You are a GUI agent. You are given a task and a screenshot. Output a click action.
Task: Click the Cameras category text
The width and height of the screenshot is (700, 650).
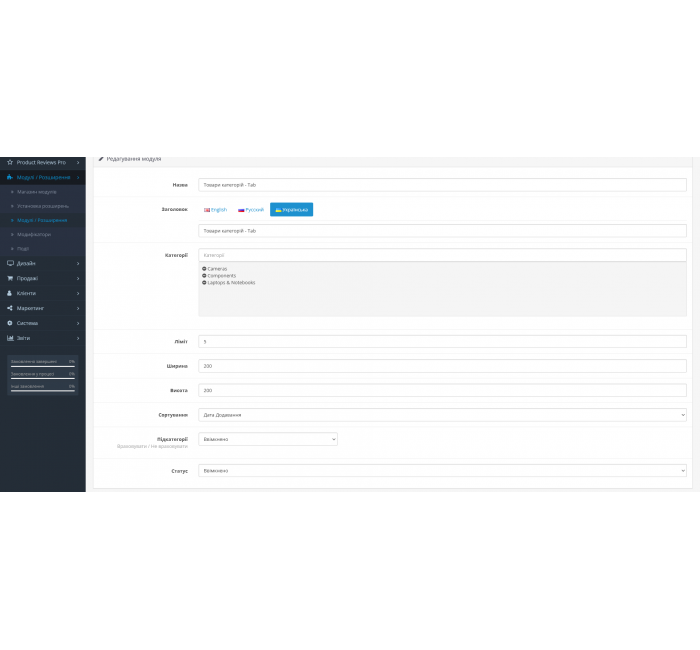click(x=217, y=269)
